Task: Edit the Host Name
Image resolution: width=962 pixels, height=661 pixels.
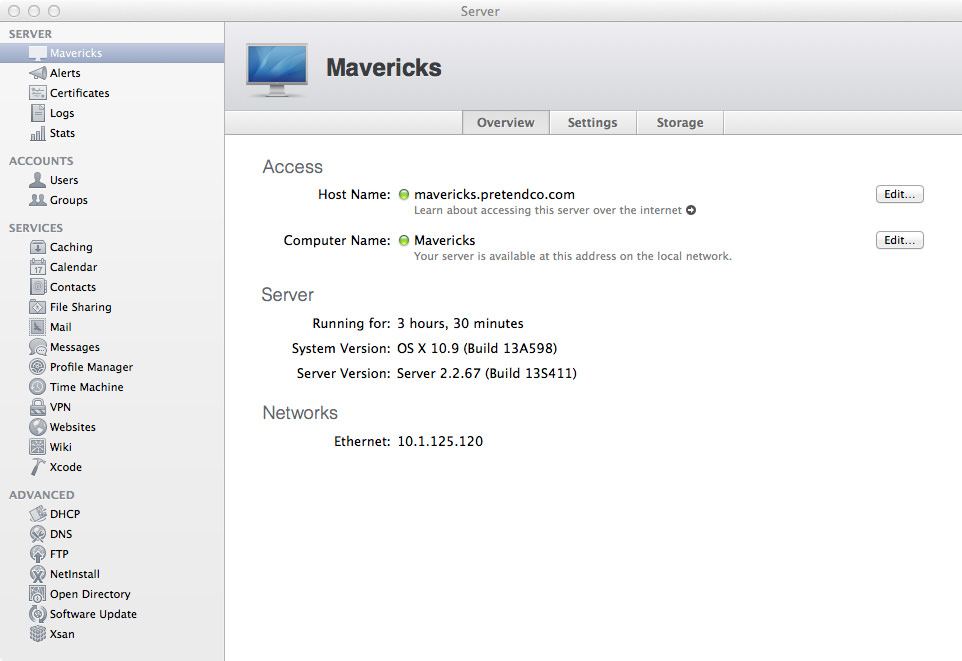Action: click(x=899, y=195)
